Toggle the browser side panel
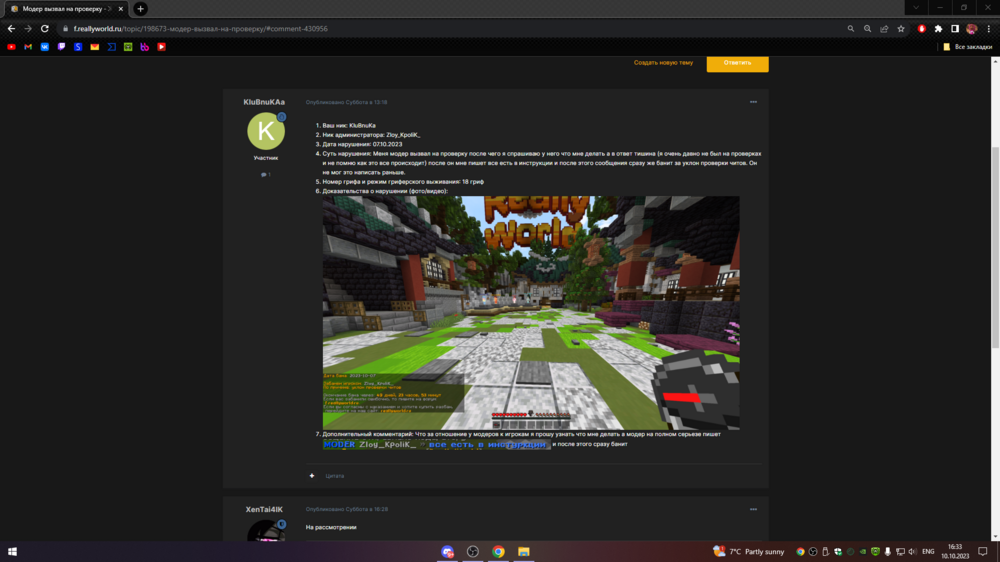 point(955,29)
